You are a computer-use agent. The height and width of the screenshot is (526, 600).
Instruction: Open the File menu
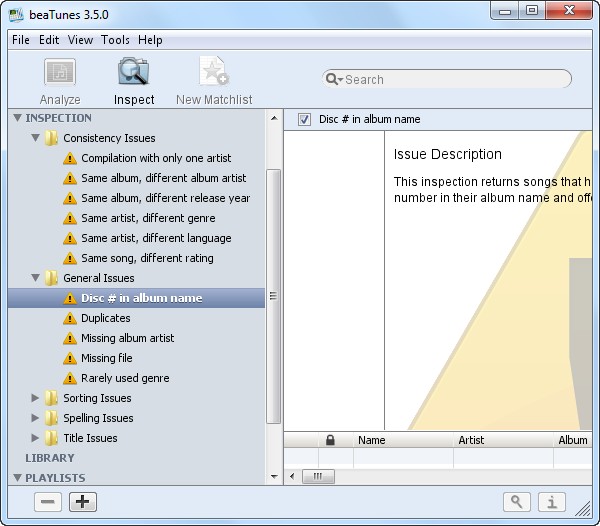click(x=21, y=40)
